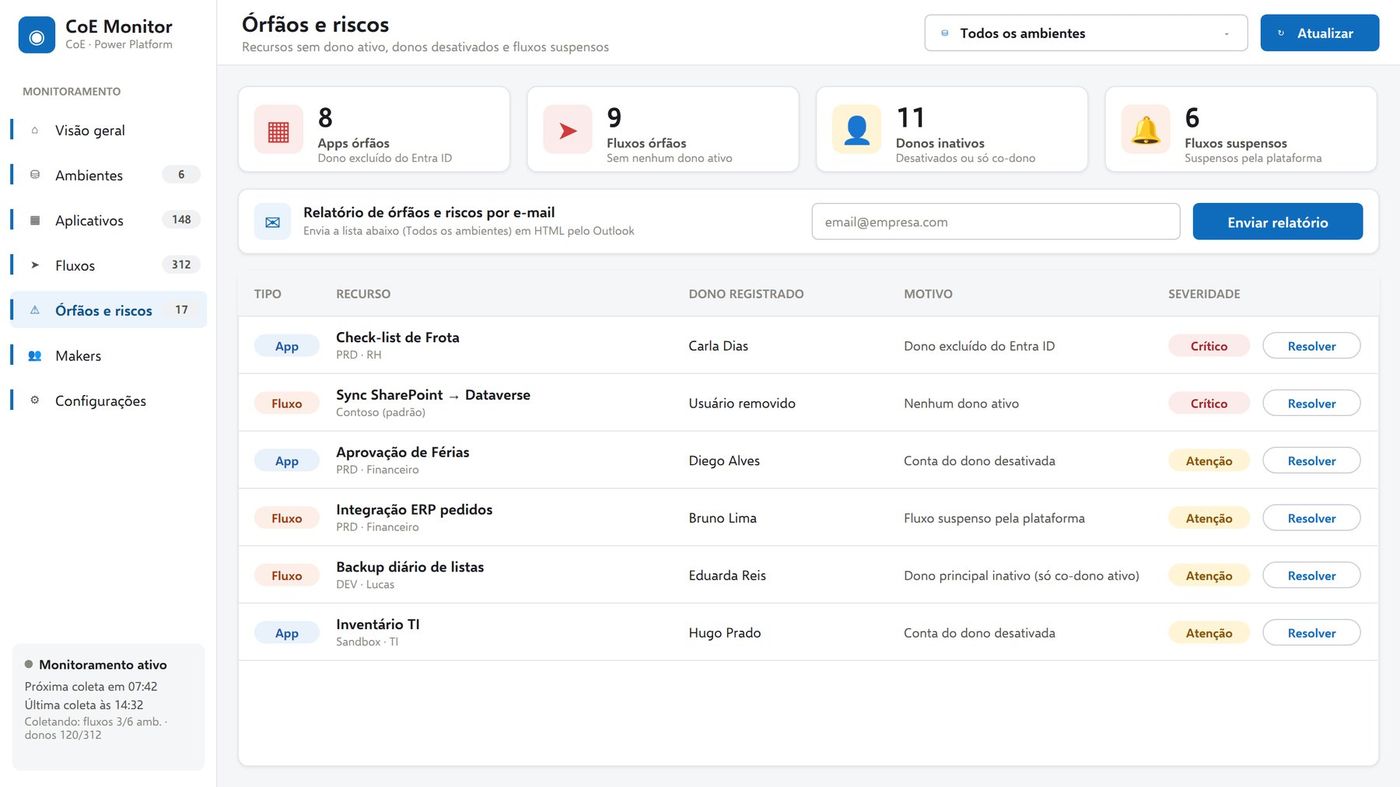Click the Configurações gear icon
The height and width of the screenshot is (787, 1400).
(x=35, y=400)
